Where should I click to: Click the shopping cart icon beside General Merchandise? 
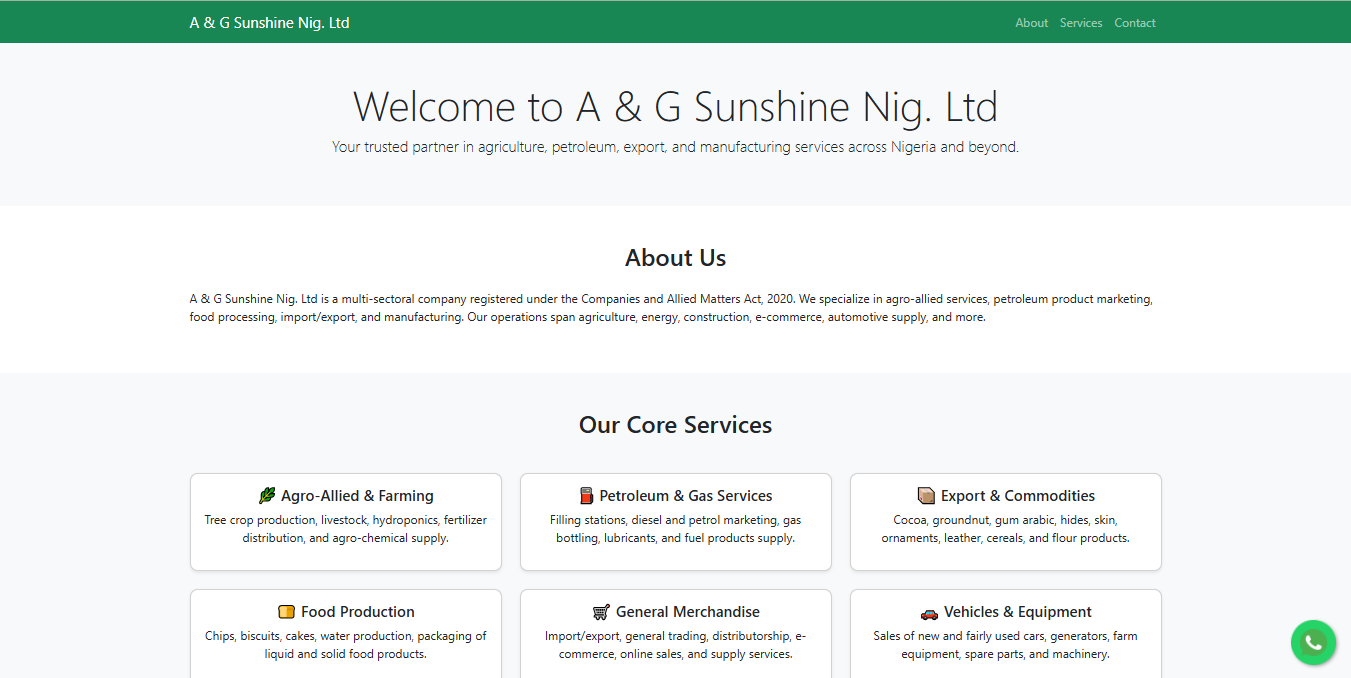click(601, 612)
